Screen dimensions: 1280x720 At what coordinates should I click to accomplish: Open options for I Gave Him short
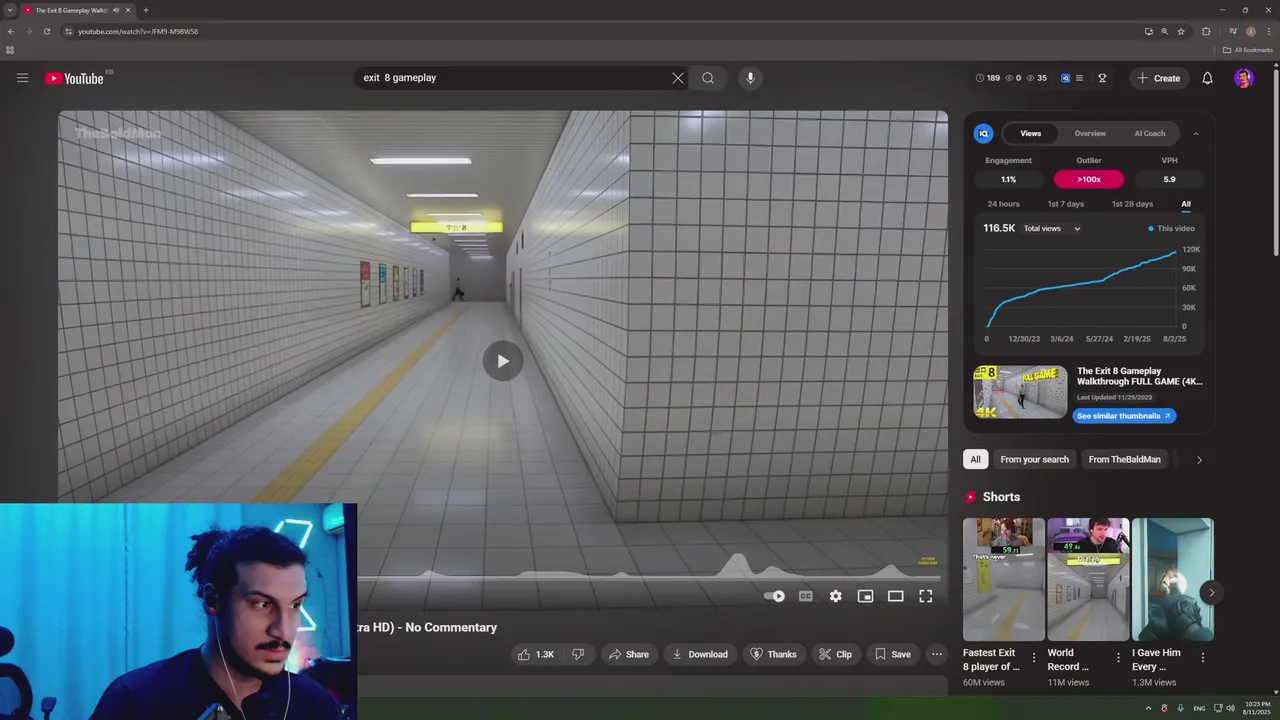click(1203, 658)
